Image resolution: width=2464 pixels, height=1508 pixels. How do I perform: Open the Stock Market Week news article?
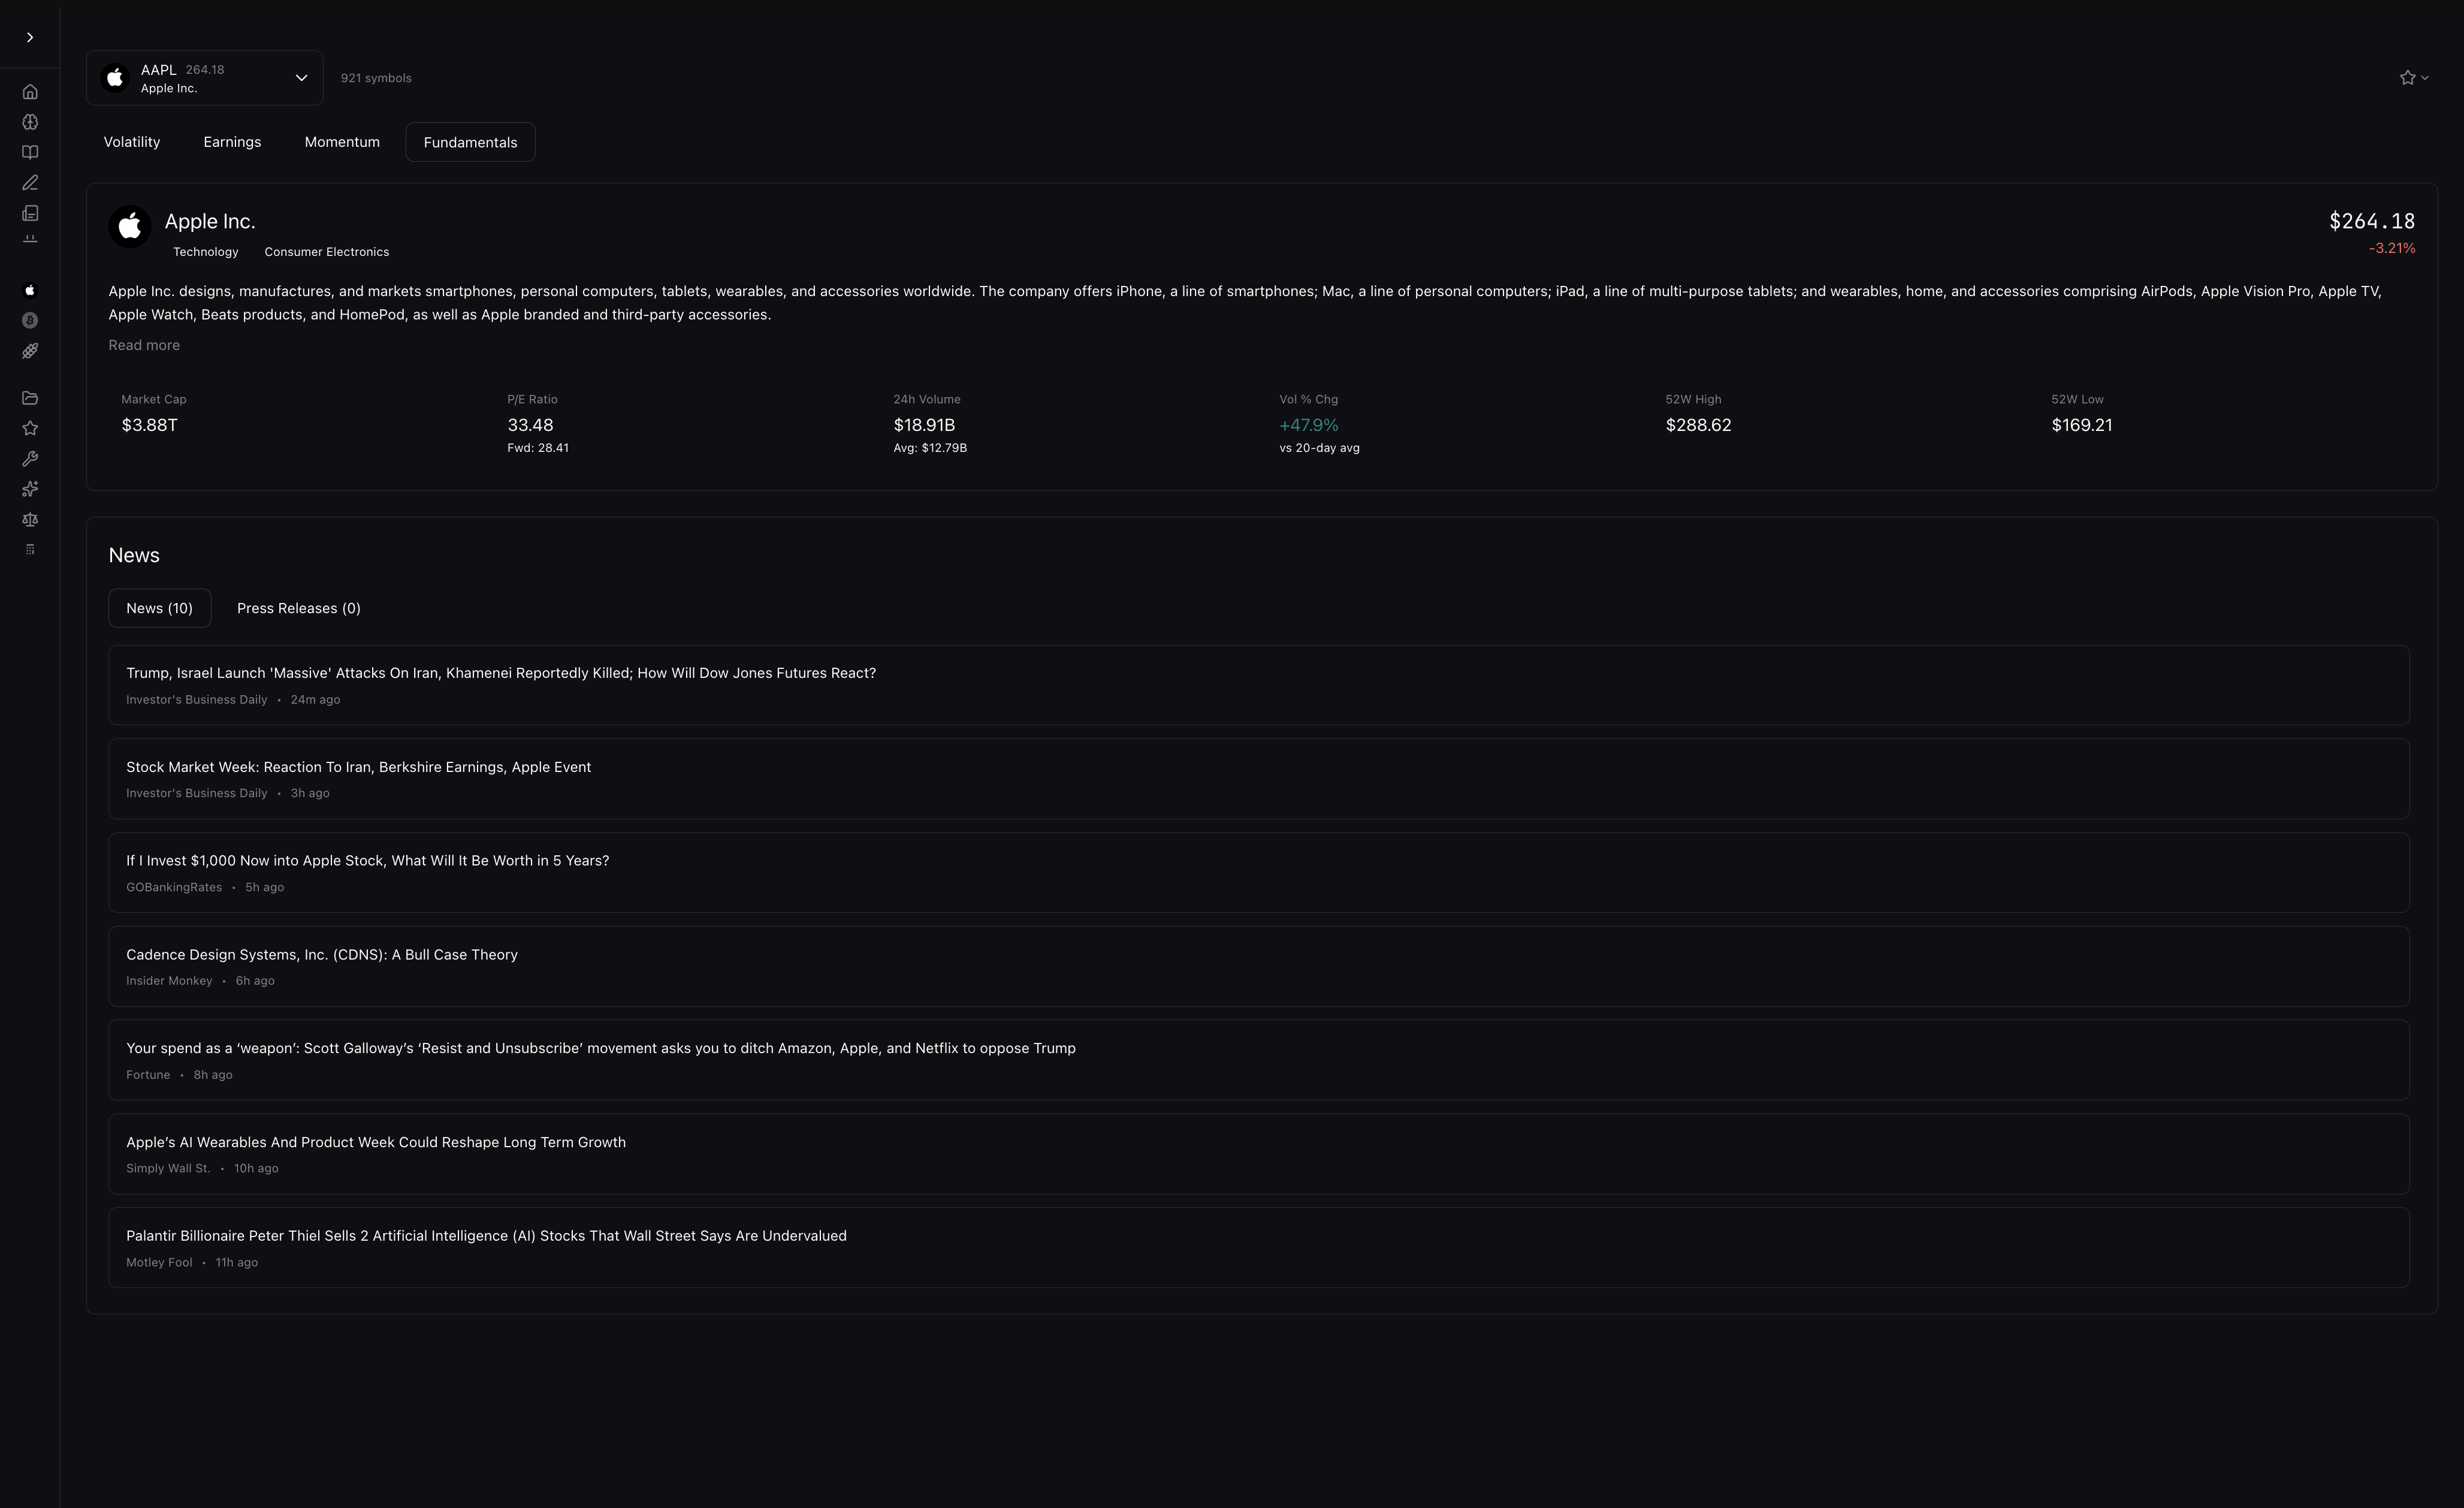pyautogui.click(x=358, y=767)
